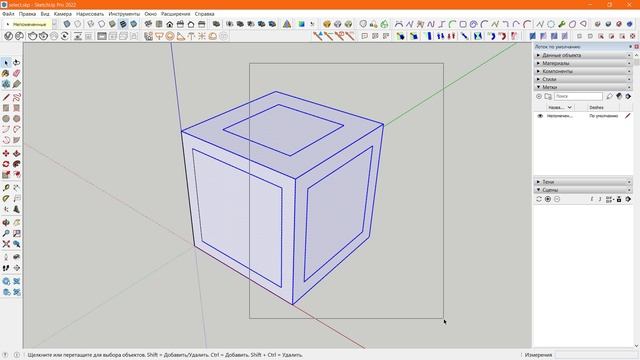This screenshot has height=360, width=640.
Task: Click in the tags Поиск search field
Action: pyautogui.click(x=578, y=96)
